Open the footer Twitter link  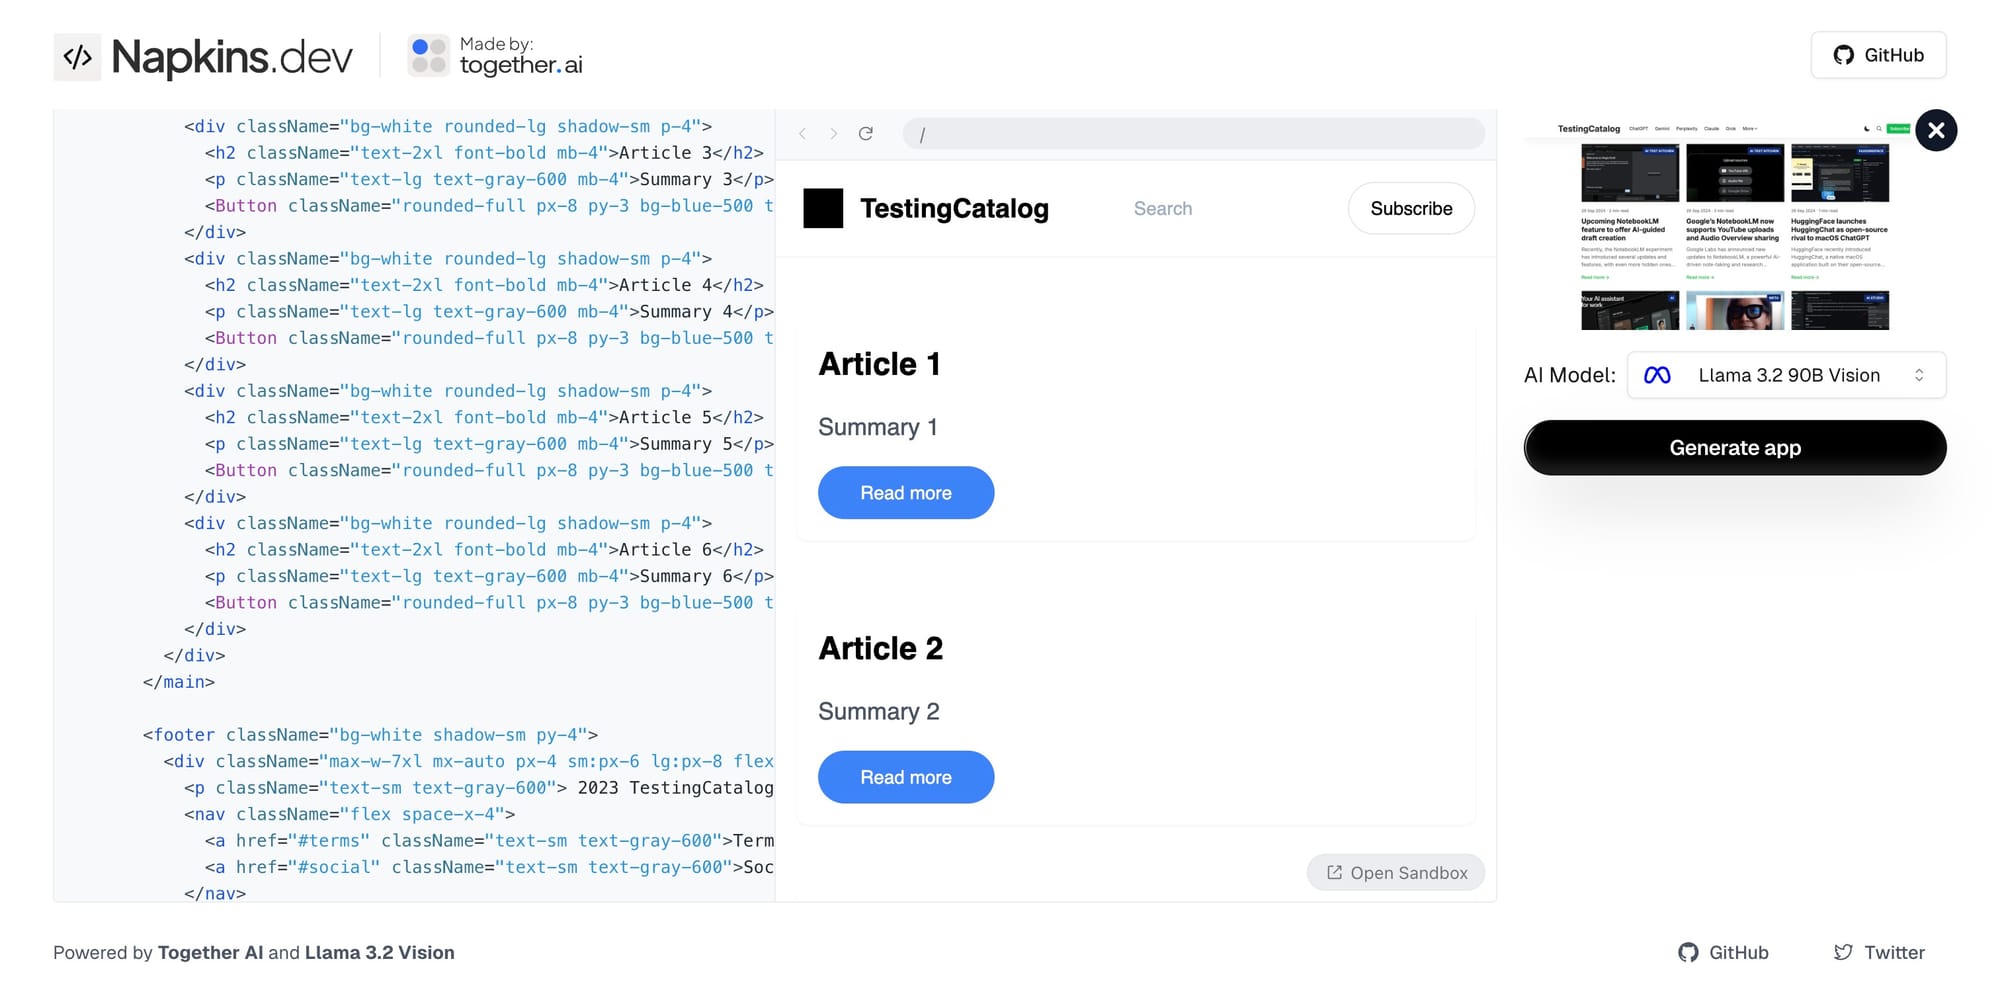(x=1879, y=953)
